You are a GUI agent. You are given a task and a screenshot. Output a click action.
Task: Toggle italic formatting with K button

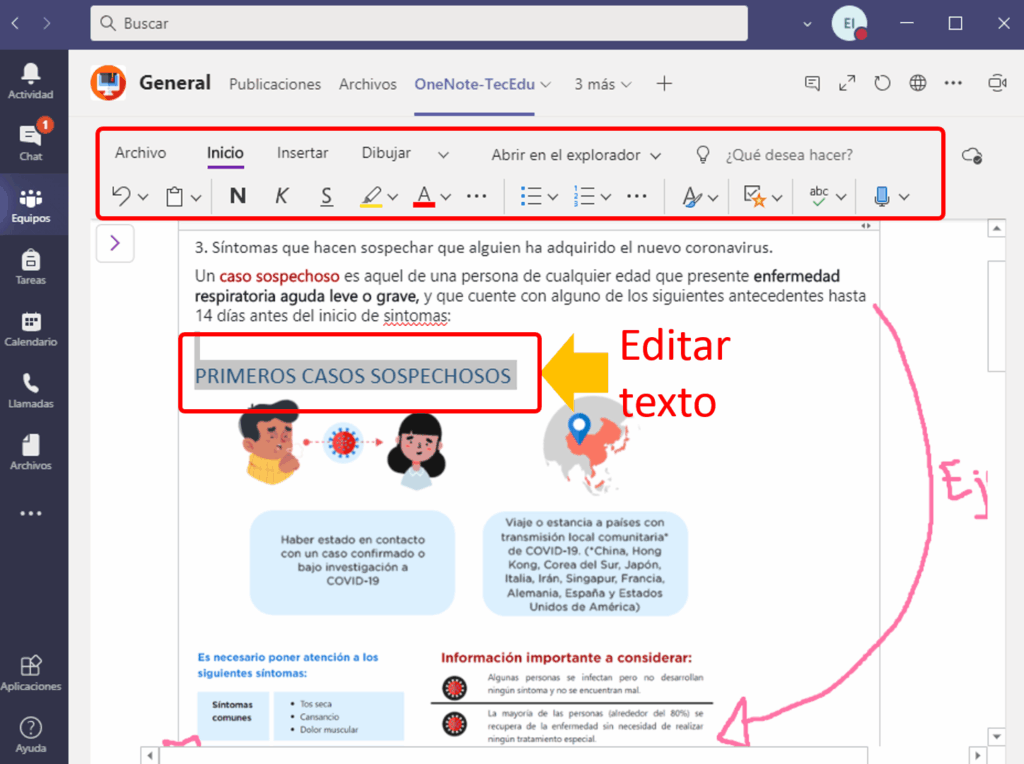(x=282, y=196)
